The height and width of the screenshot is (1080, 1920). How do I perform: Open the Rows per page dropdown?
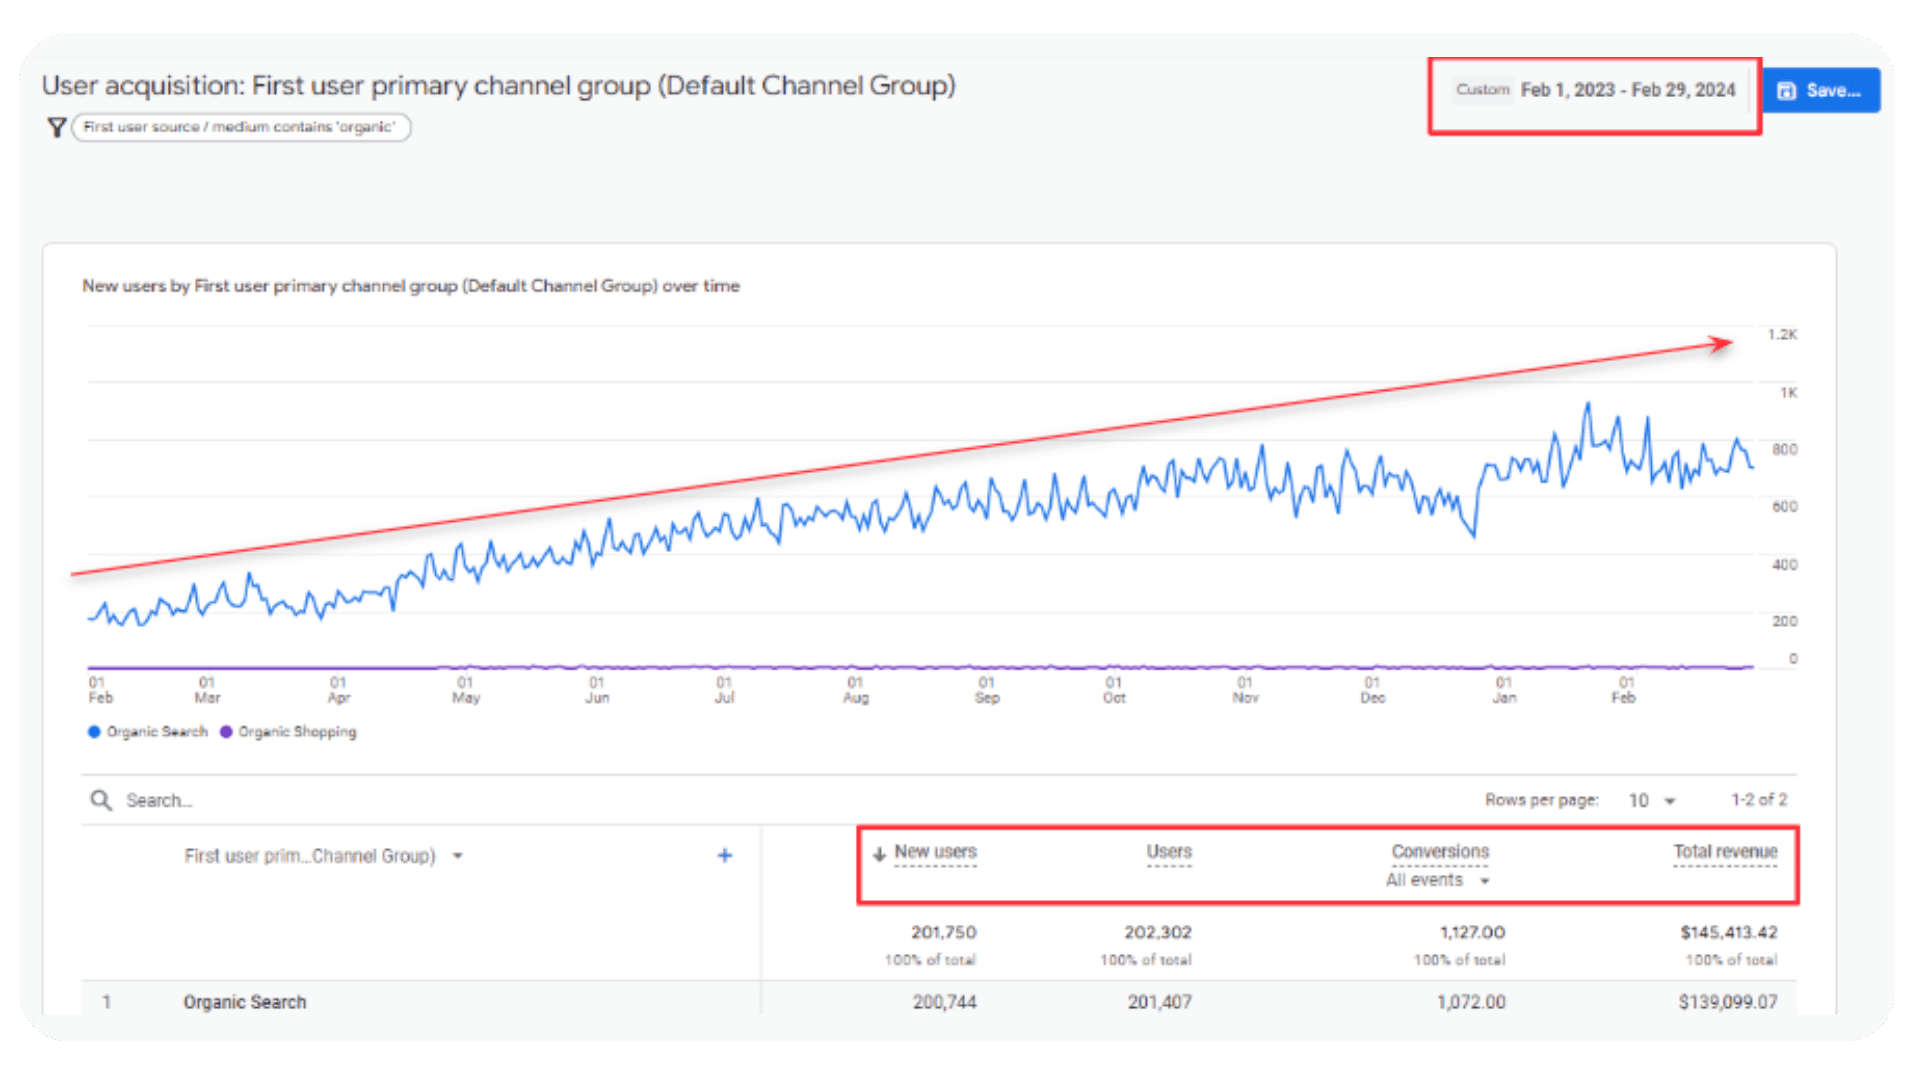tap(1651, 800)
